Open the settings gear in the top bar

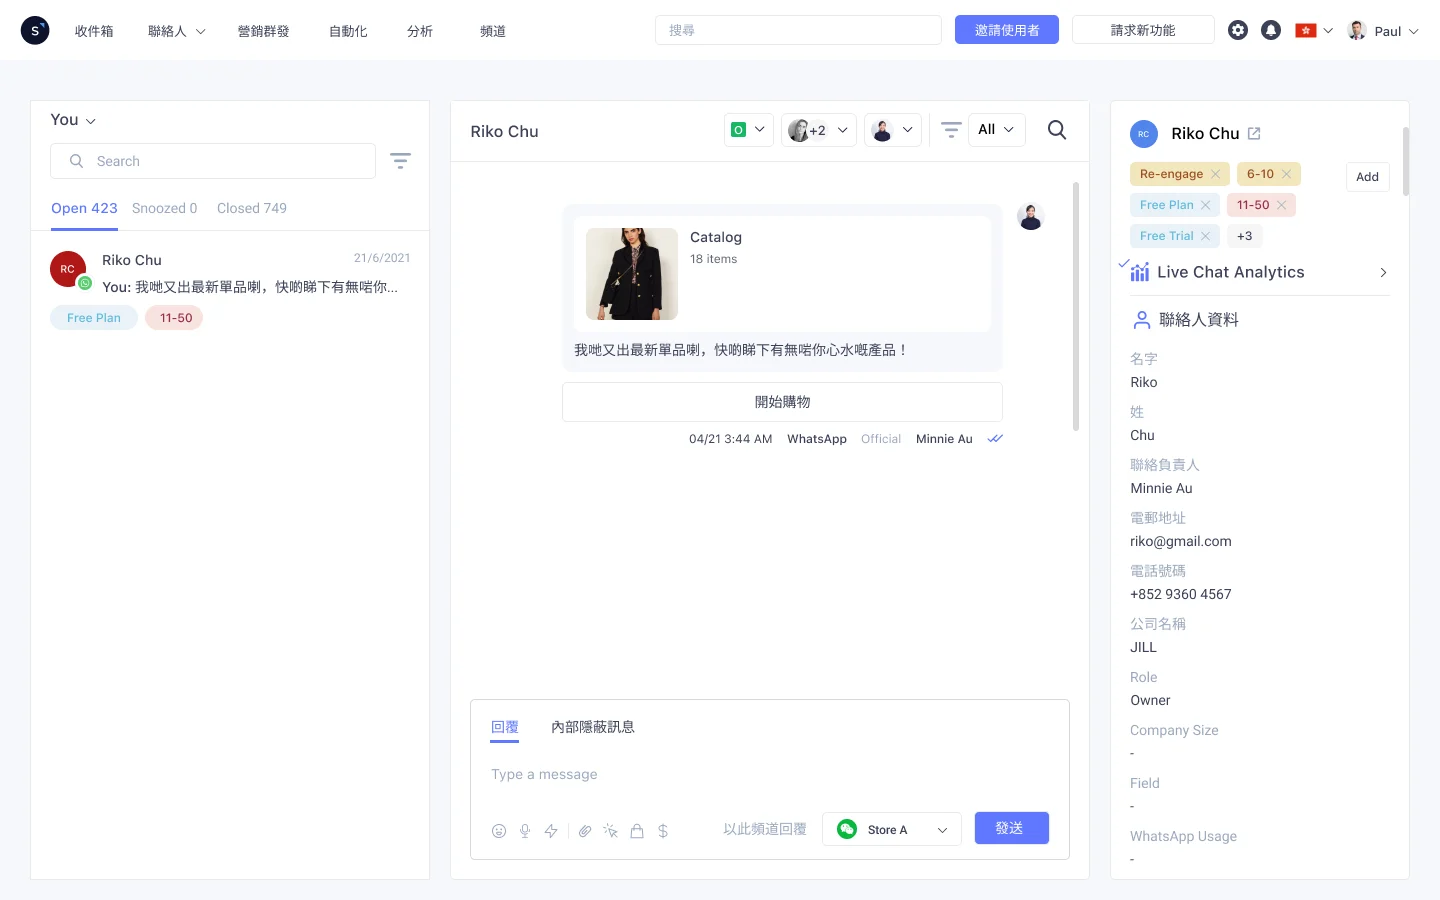[x=1238, y=30]
